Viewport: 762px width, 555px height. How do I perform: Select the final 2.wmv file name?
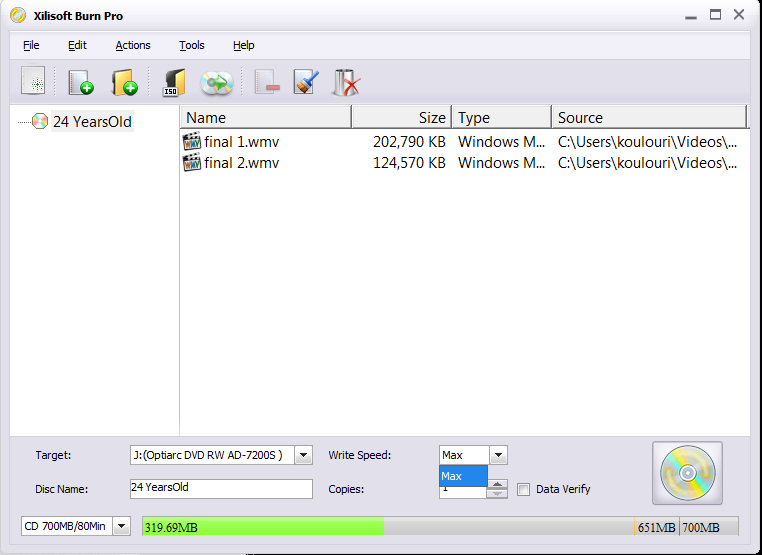coord(242,163)
